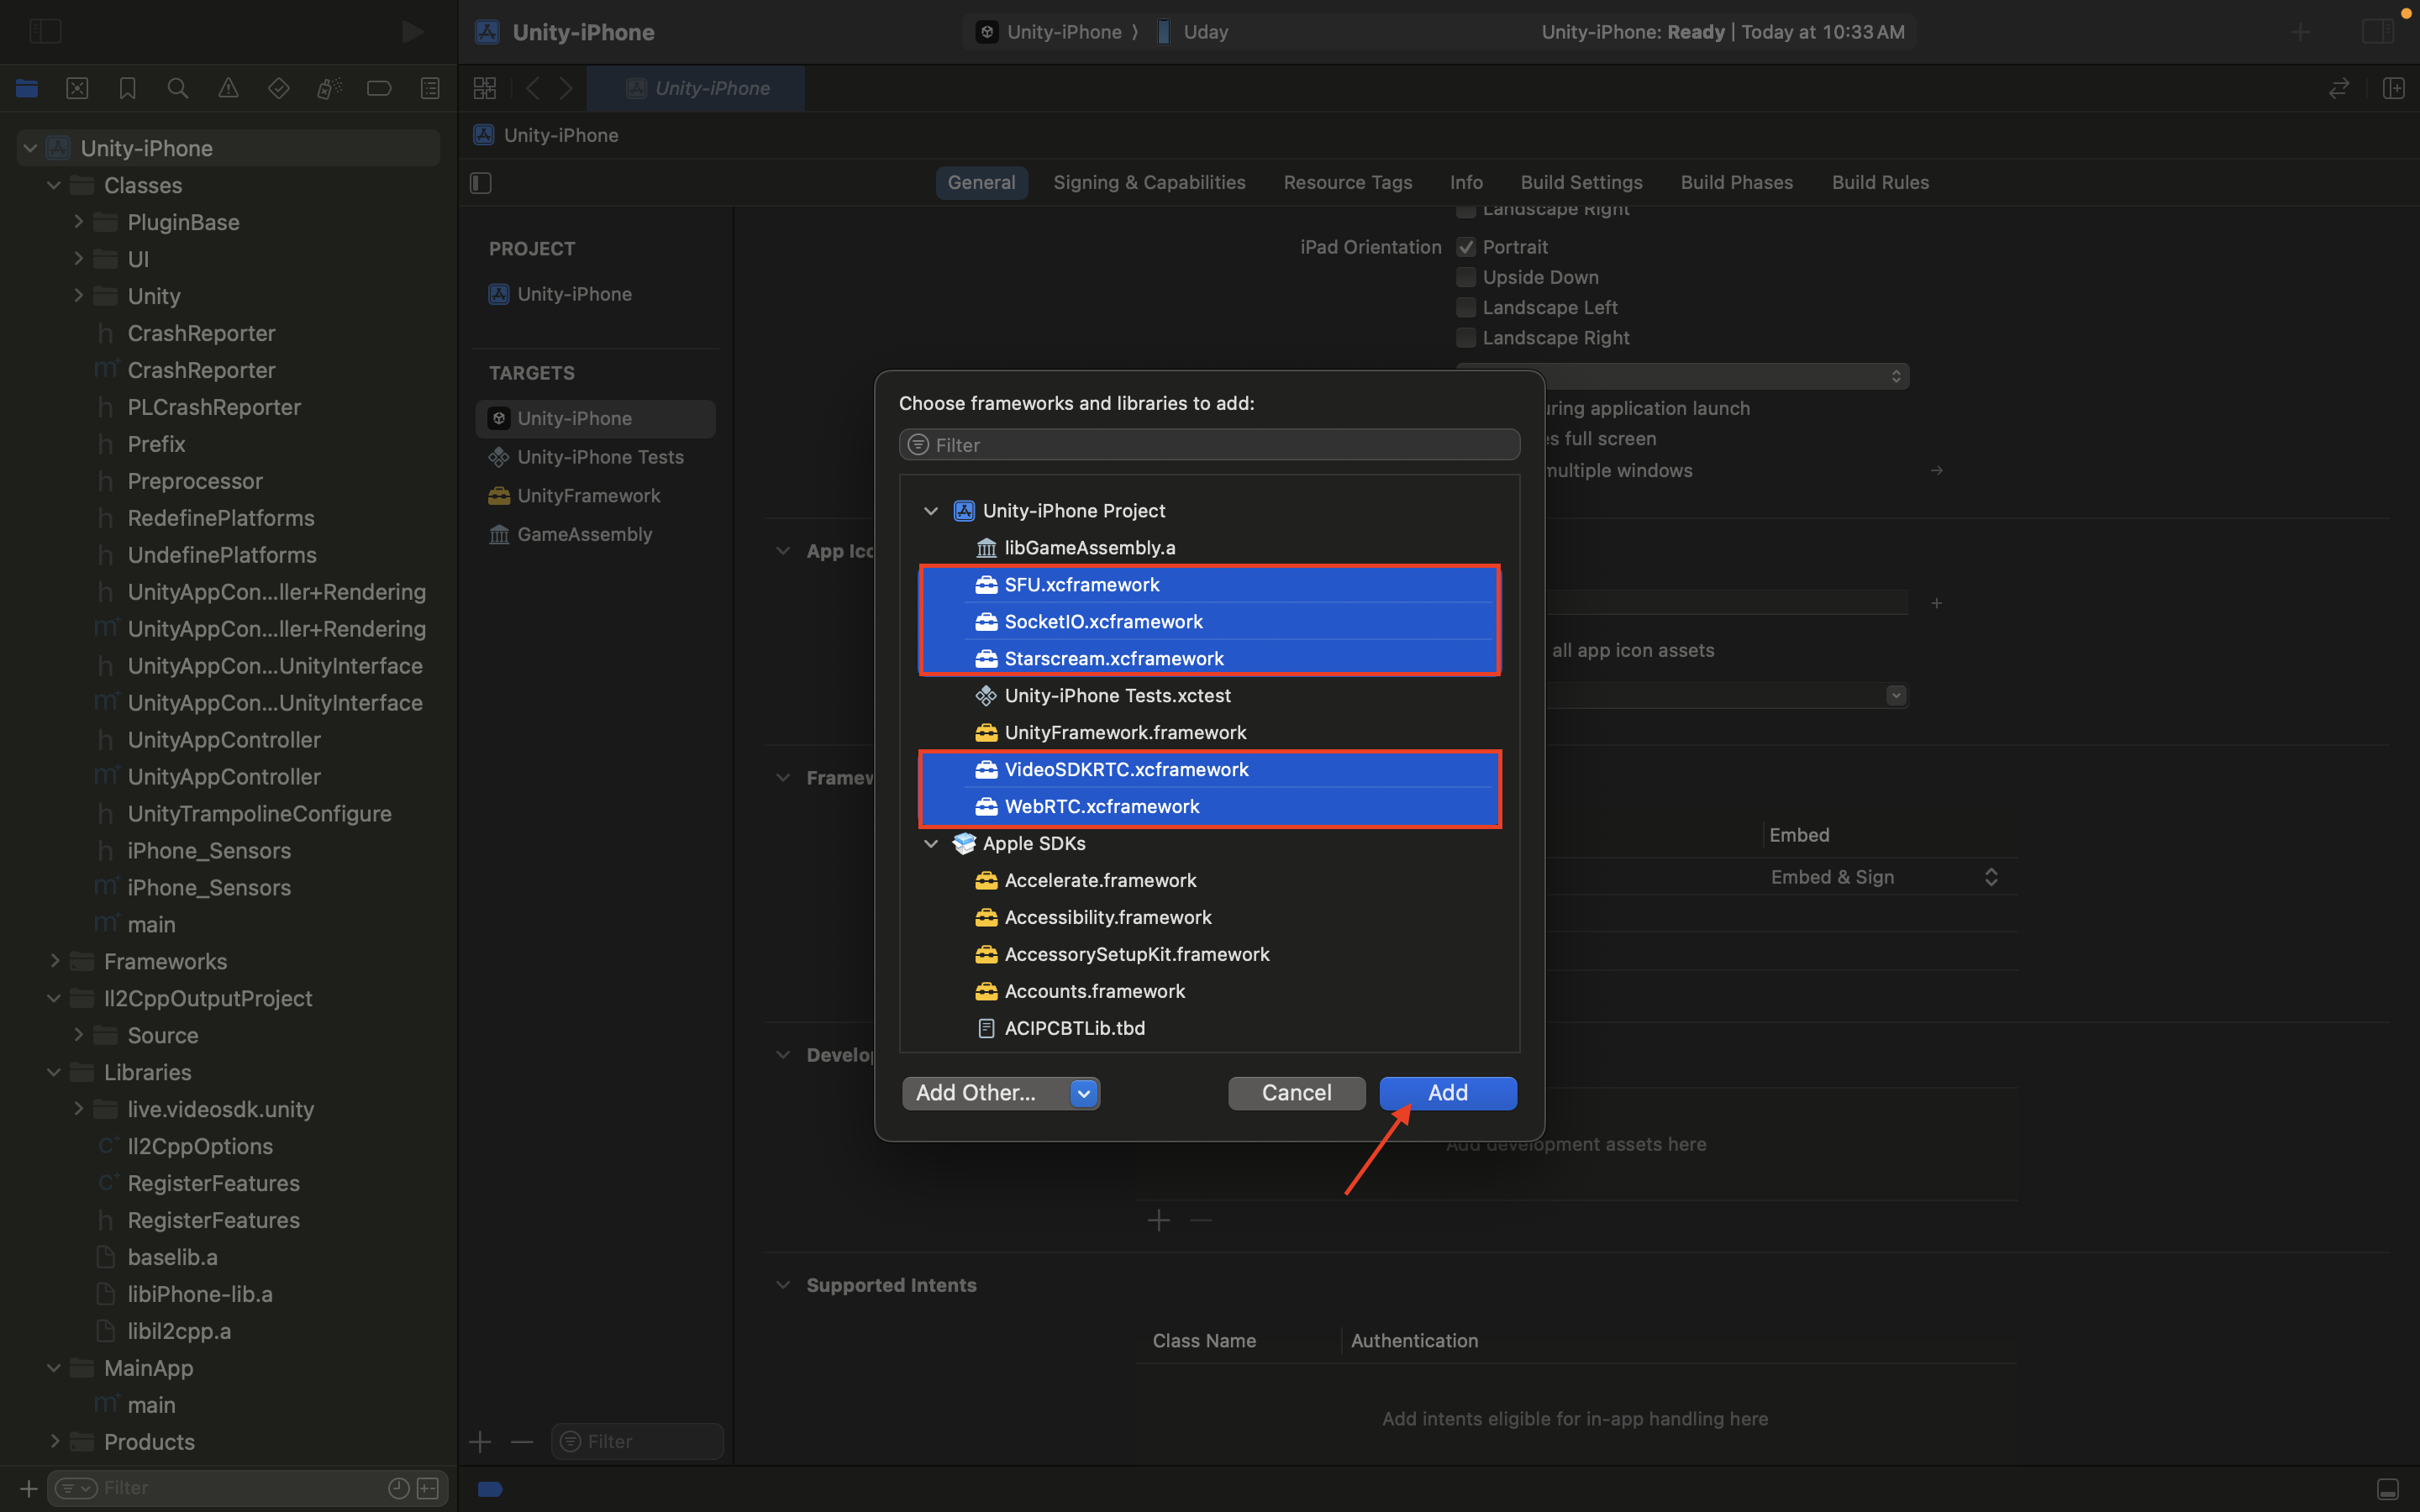This screenshot has height=1512, width=2420.
Task: Open the Issue navigator warning icon
Action: point(228,88)
